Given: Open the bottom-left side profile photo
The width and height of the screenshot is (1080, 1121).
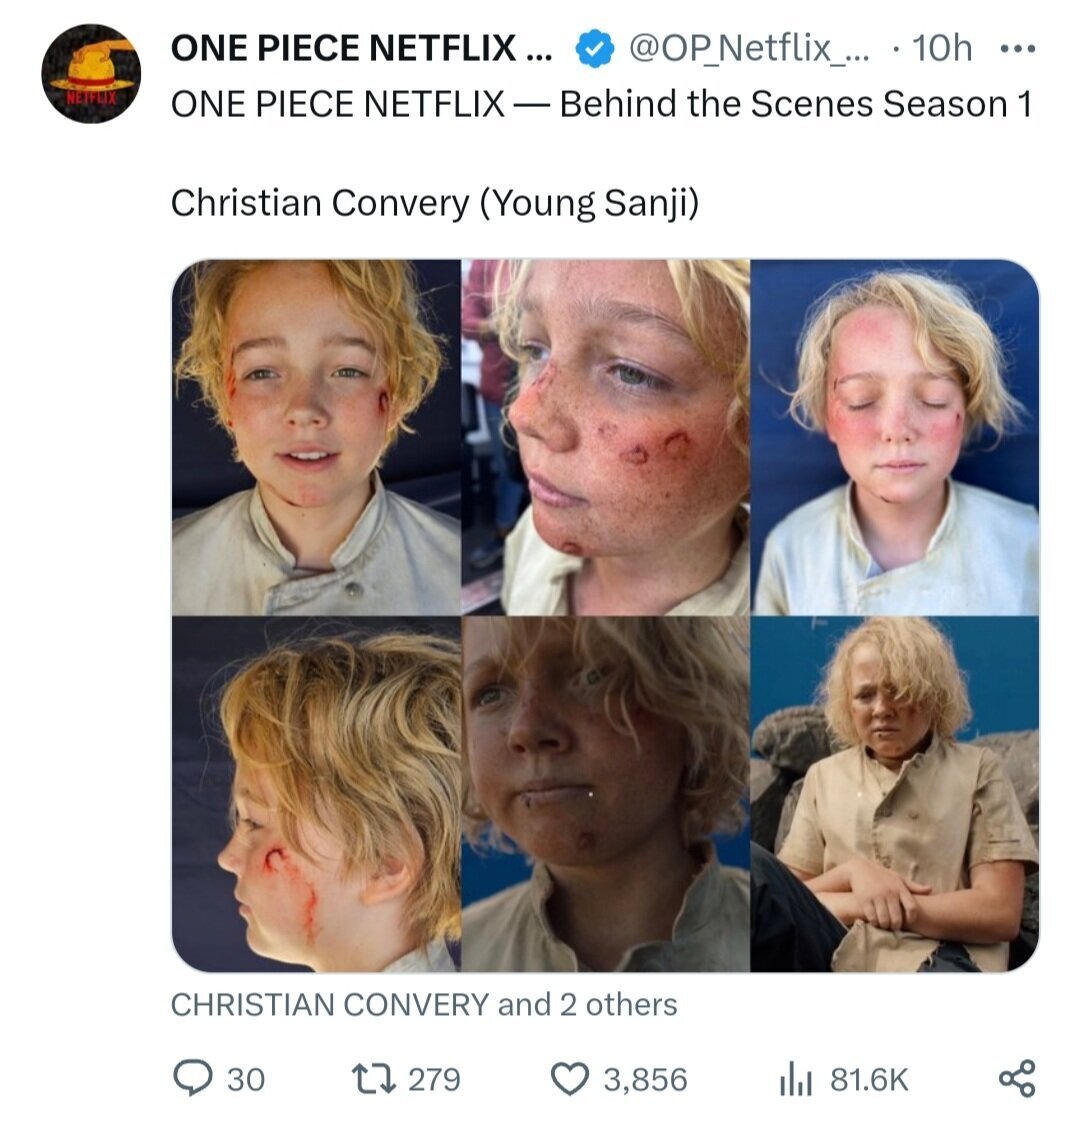Looking at the screenshot, I should pos(316,794).
